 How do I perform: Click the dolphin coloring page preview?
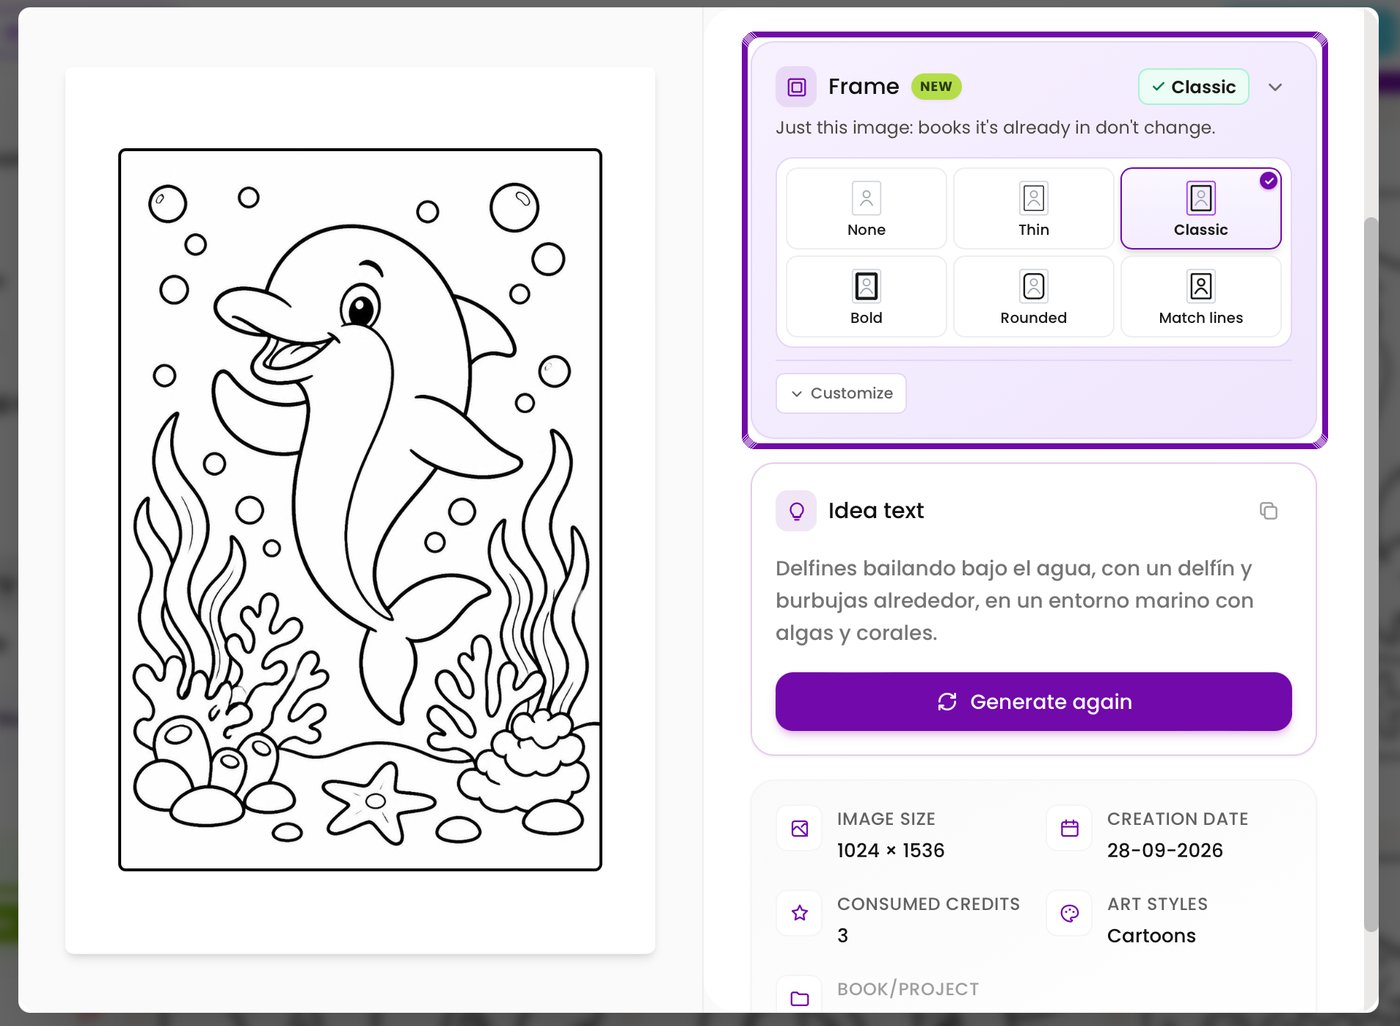click(360, 510)
